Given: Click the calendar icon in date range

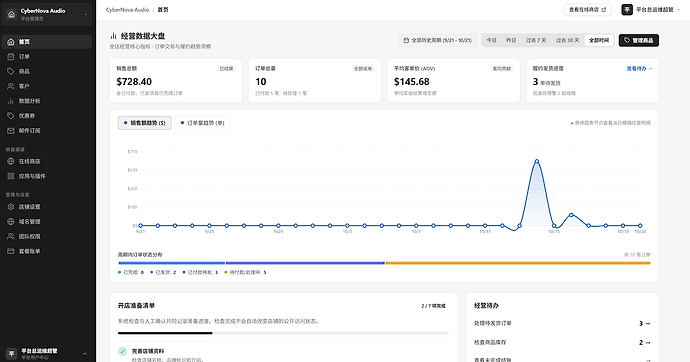Looking at the screenshot, I should pyautogui.click(x=406, y=40).
